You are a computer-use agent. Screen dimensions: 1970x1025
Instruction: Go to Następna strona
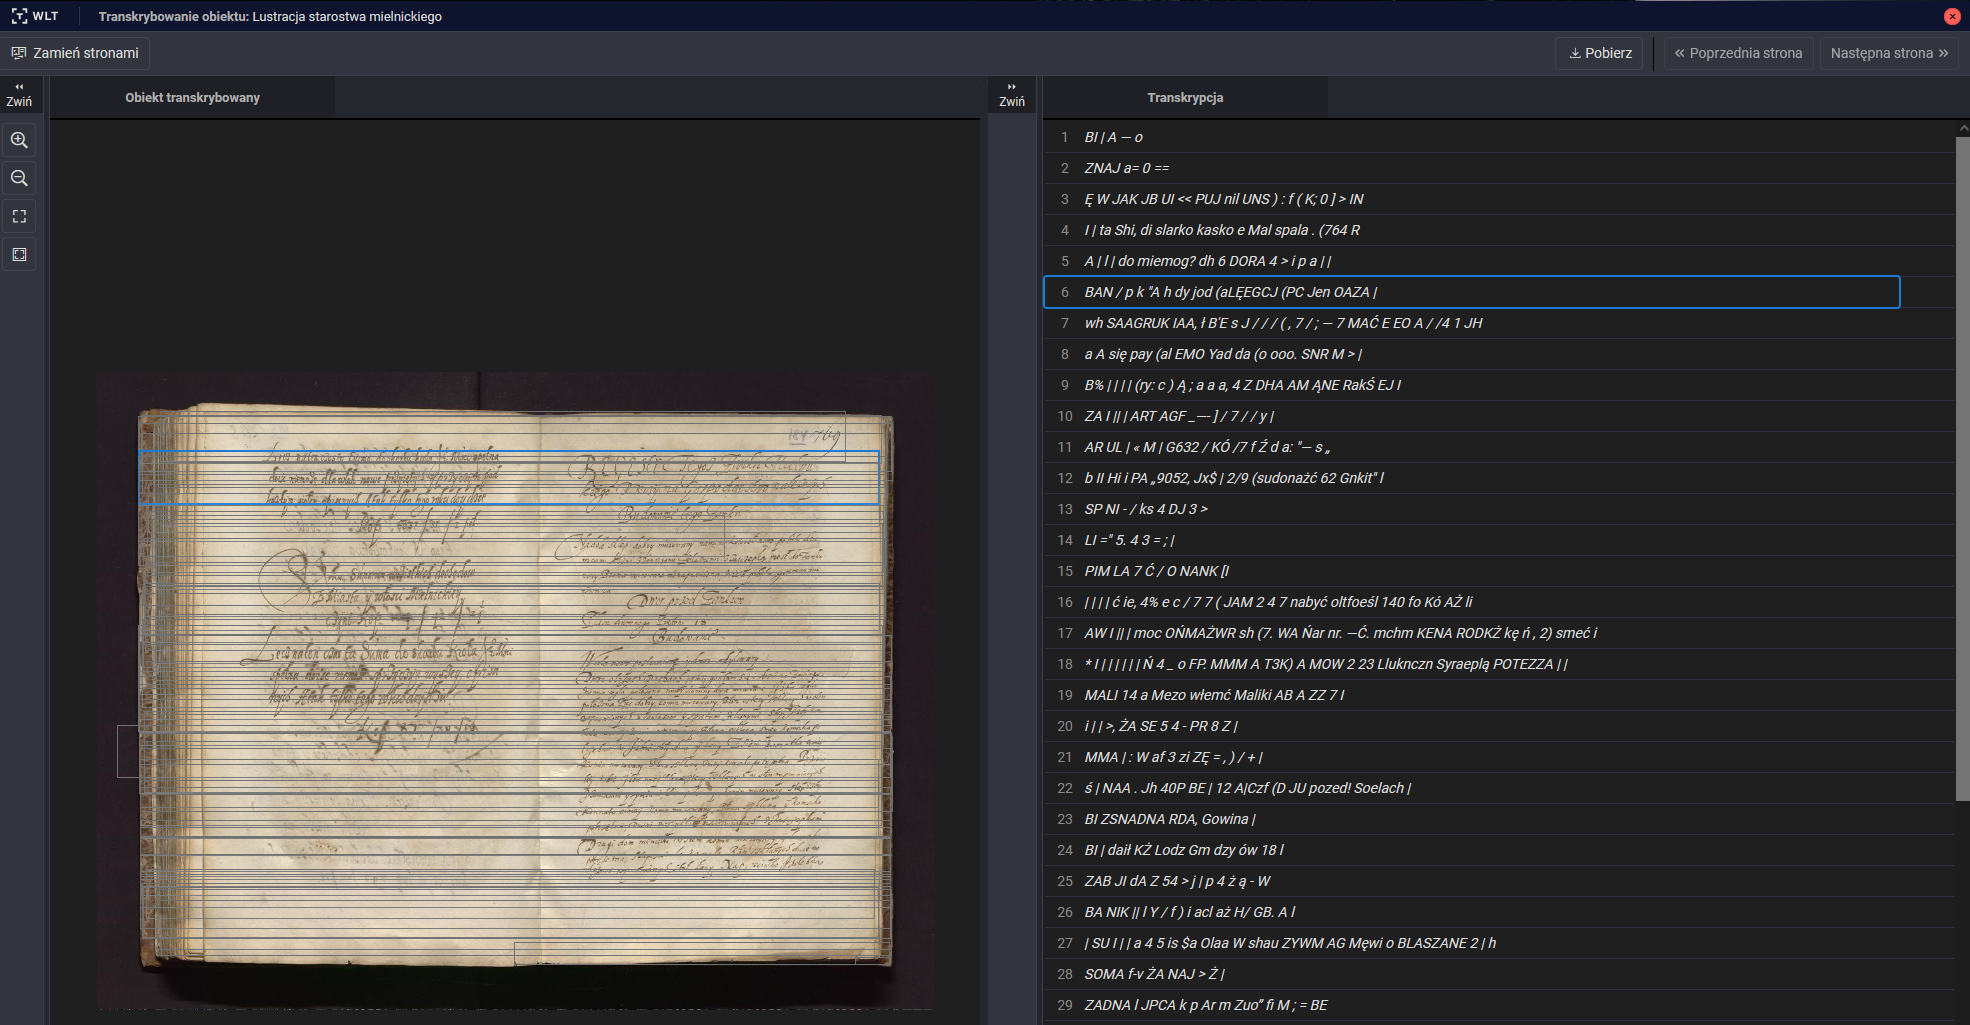1889,53
